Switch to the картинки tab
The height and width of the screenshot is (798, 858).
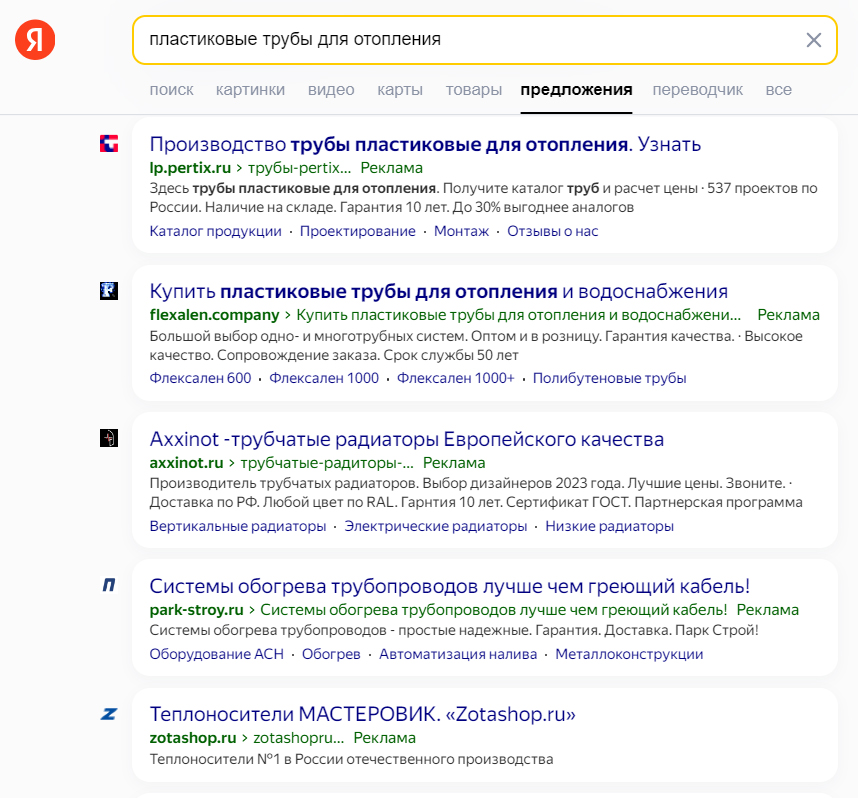250,90
